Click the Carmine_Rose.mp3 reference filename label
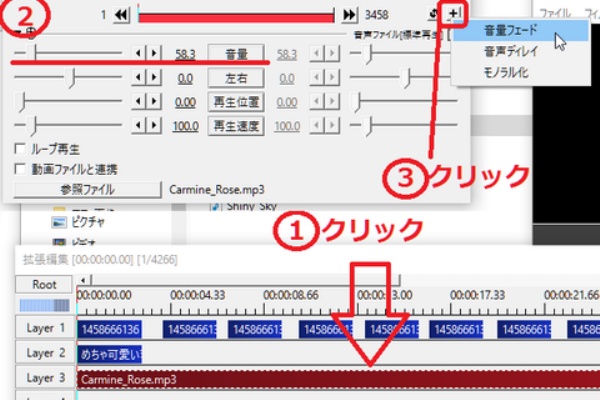 coord(217,190)
